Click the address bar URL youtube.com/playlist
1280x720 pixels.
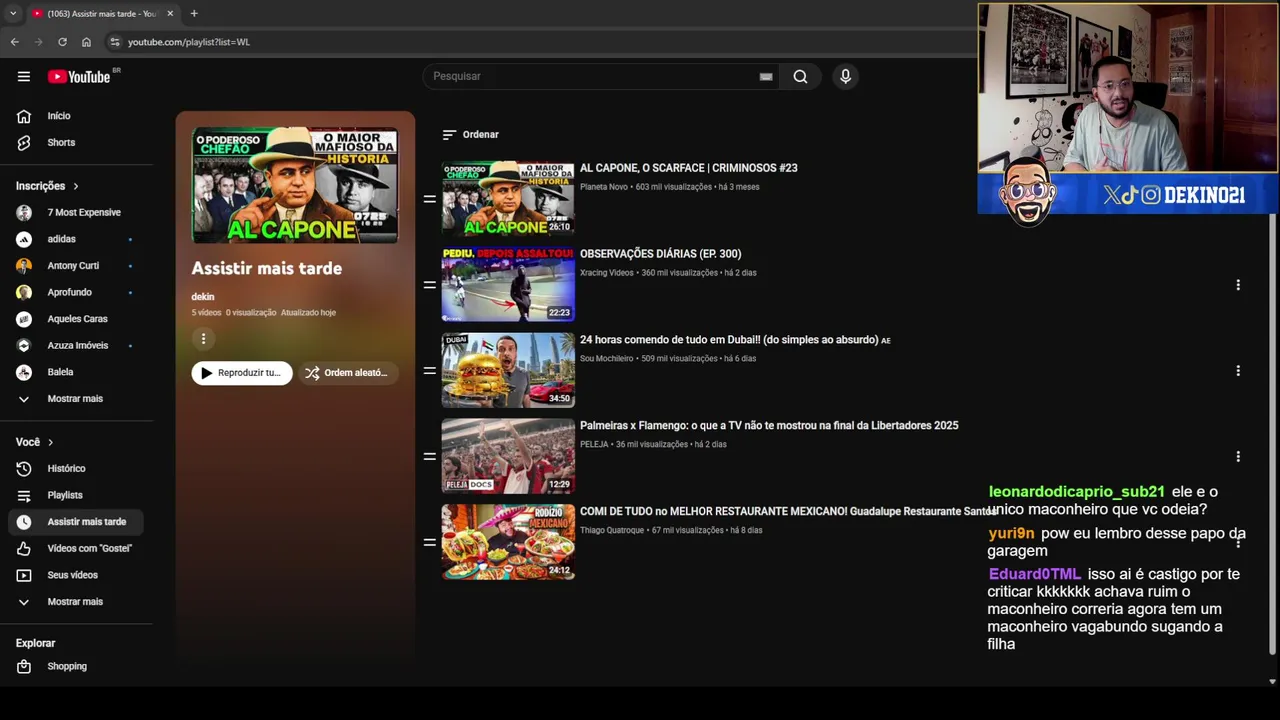[189, 42]
